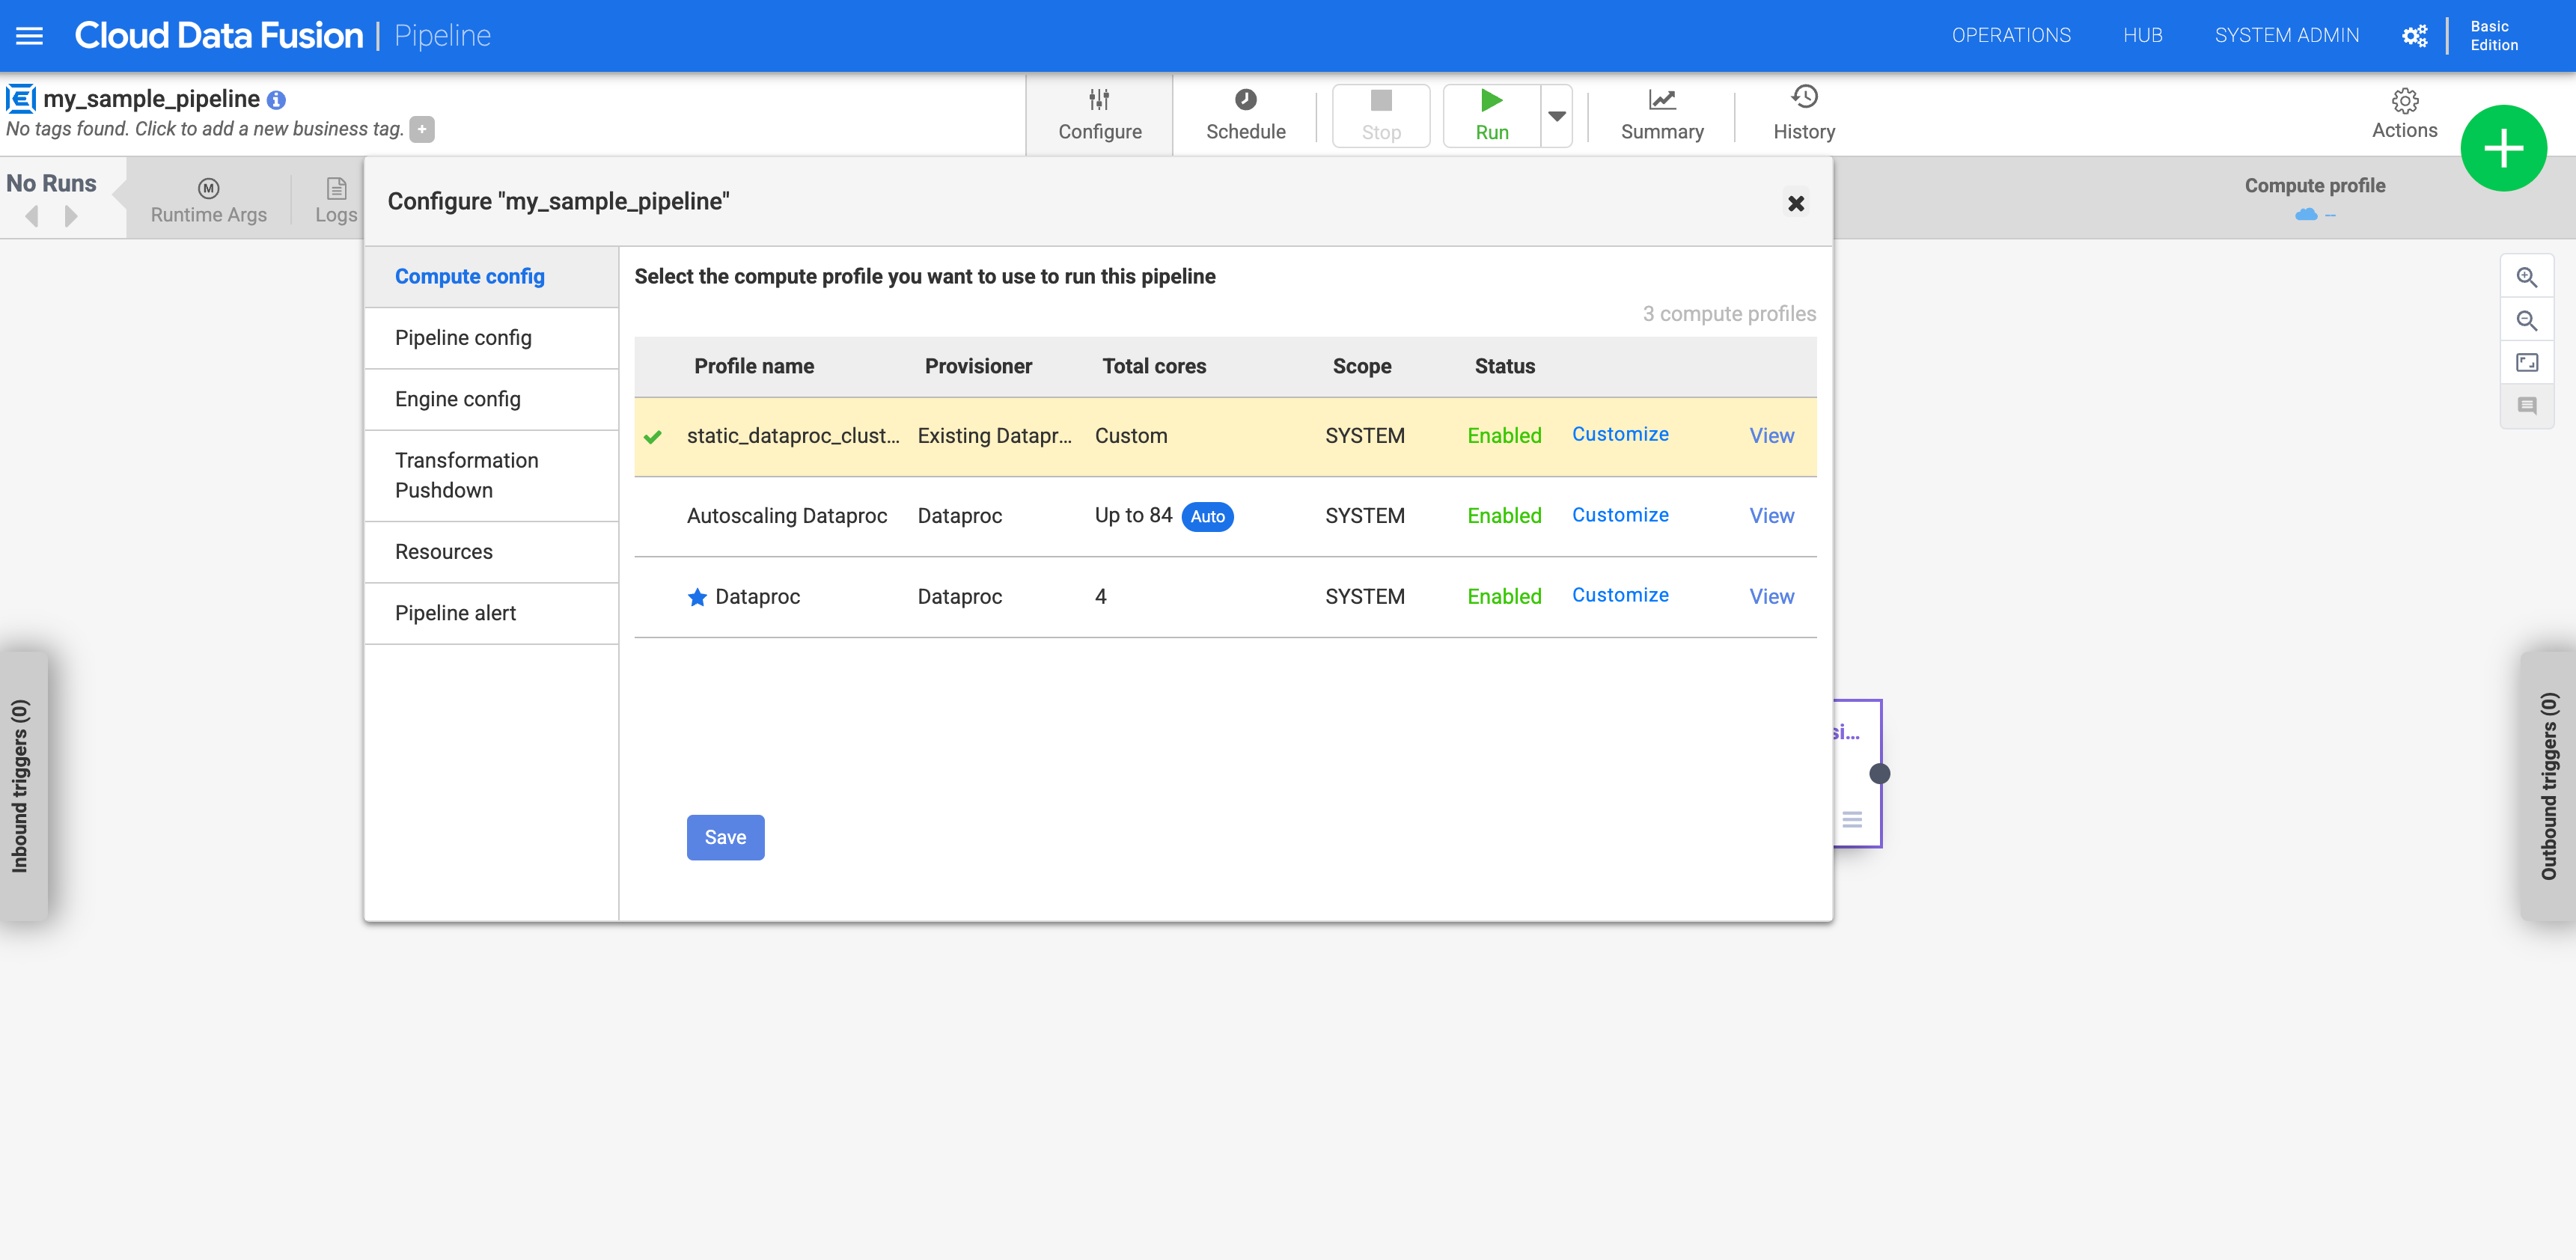Click Save button to confirm profile

coord(726,837)
